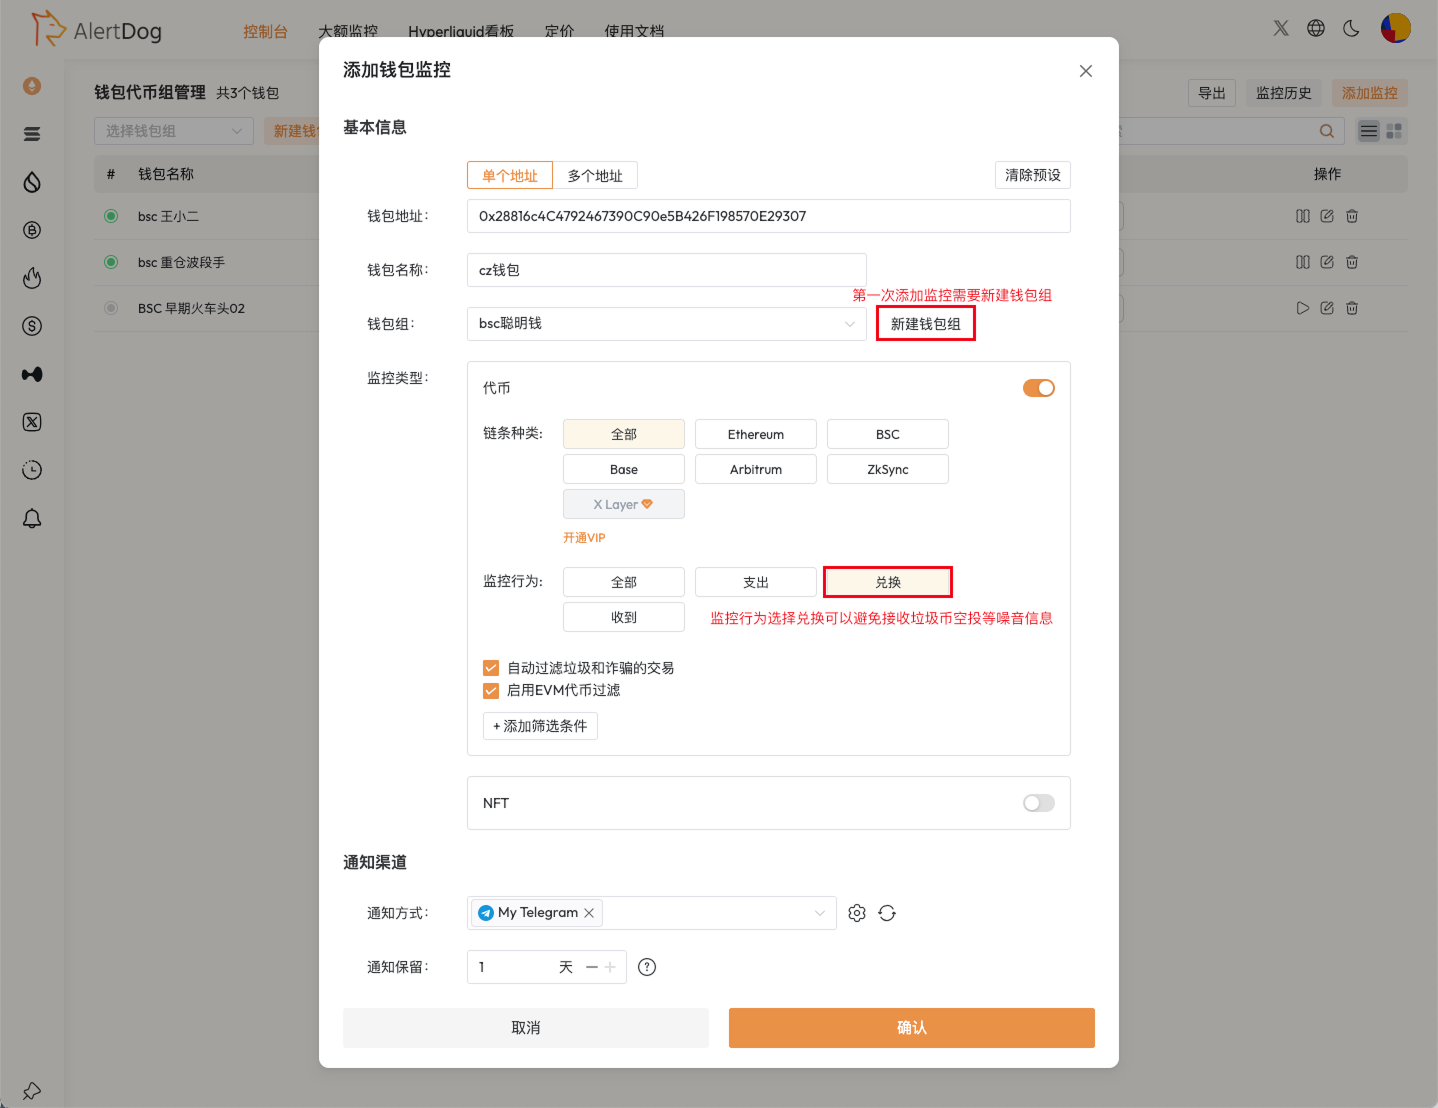Click the 新建钱包组 button in the dialog

(926, 324)
